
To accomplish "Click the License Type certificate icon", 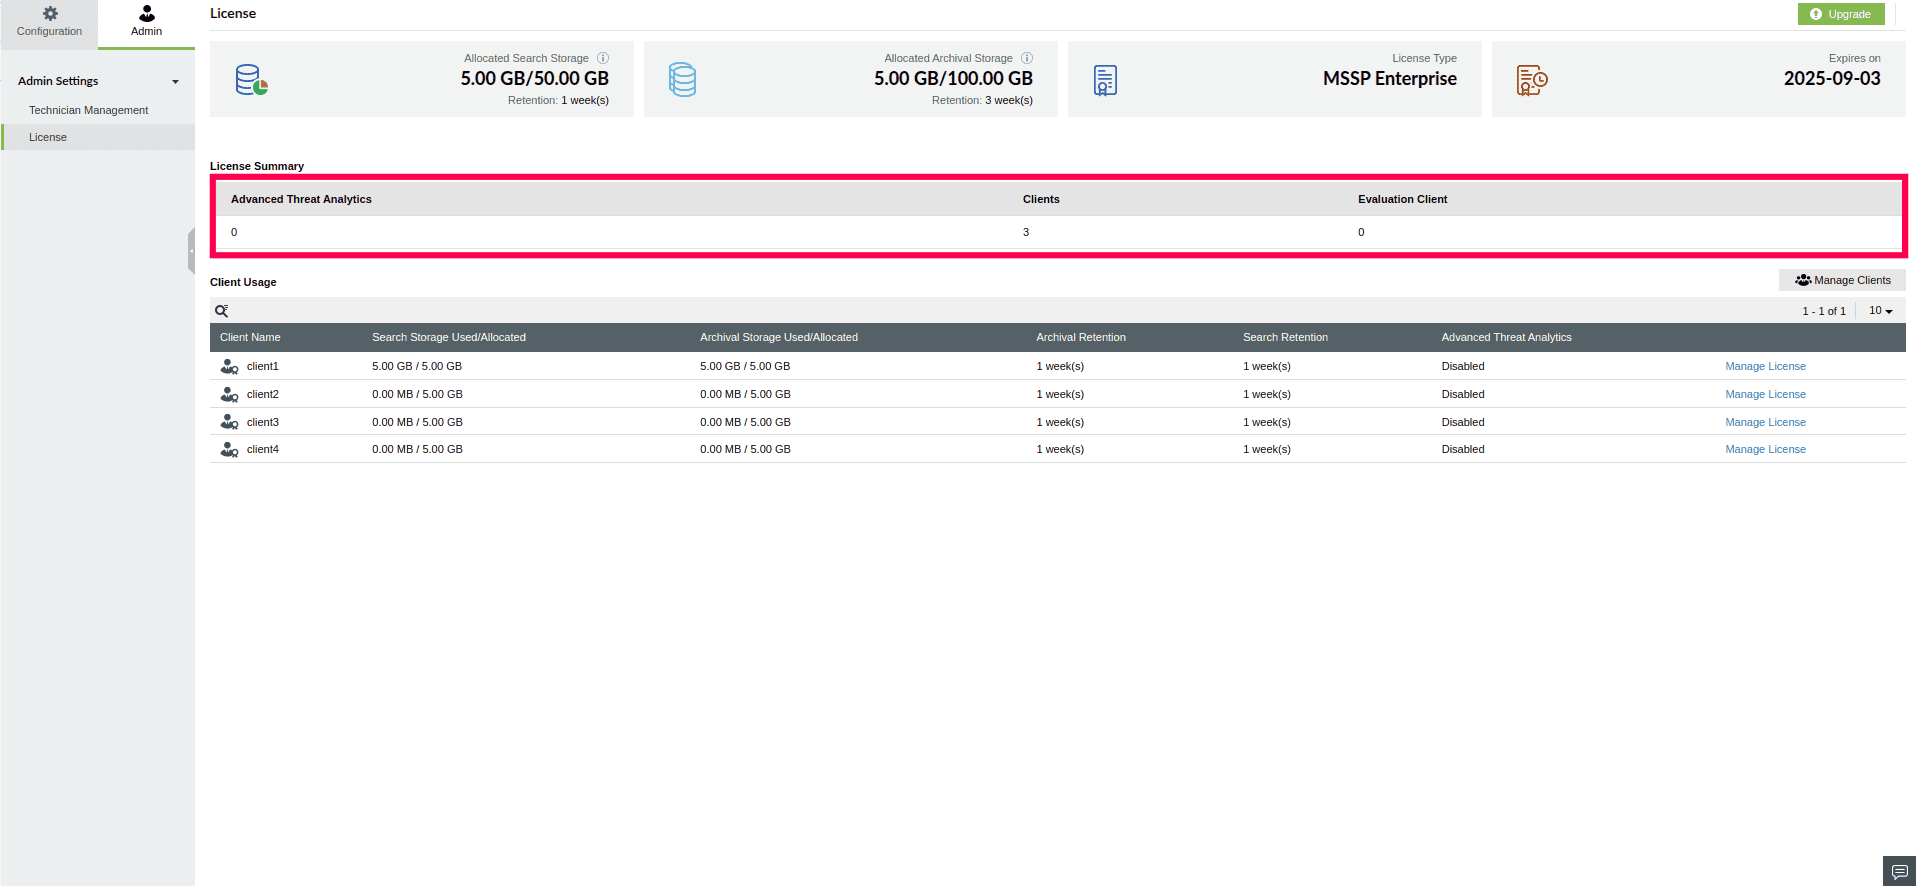I will point(1105,80).
